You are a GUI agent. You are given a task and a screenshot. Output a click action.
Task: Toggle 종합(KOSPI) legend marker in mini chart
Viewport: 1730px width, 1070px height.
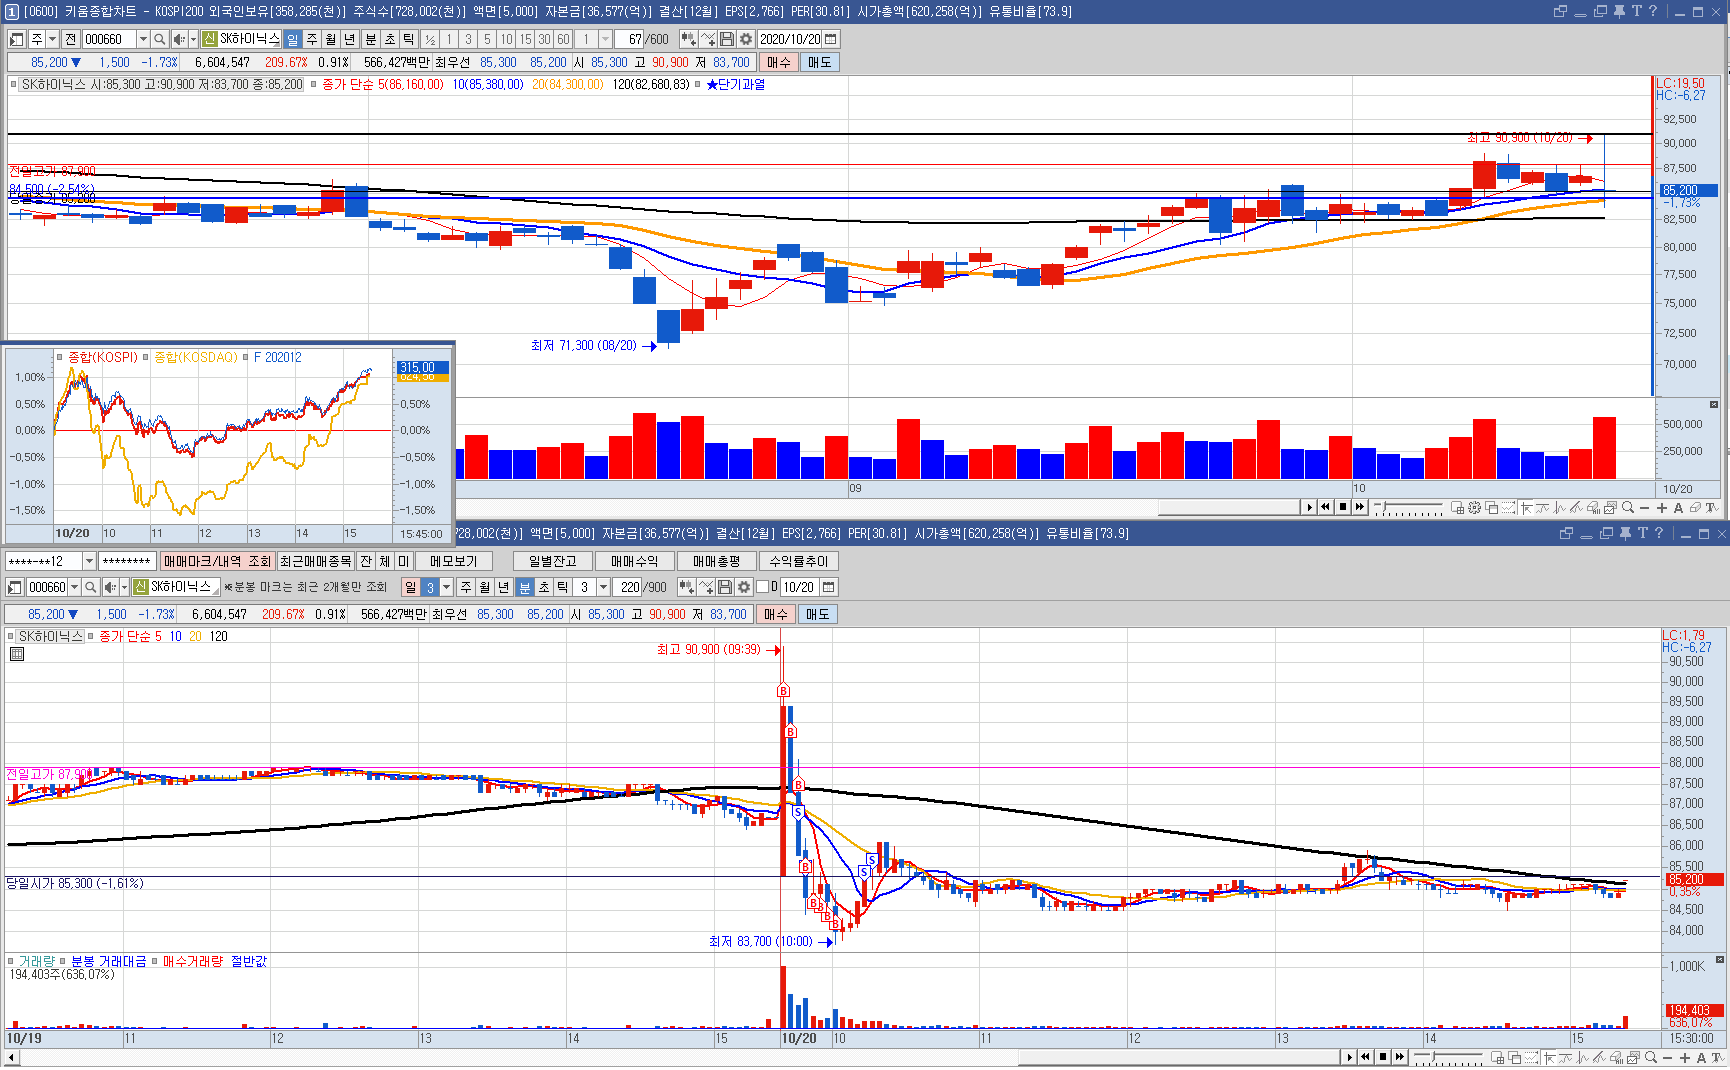click(60, 357)
